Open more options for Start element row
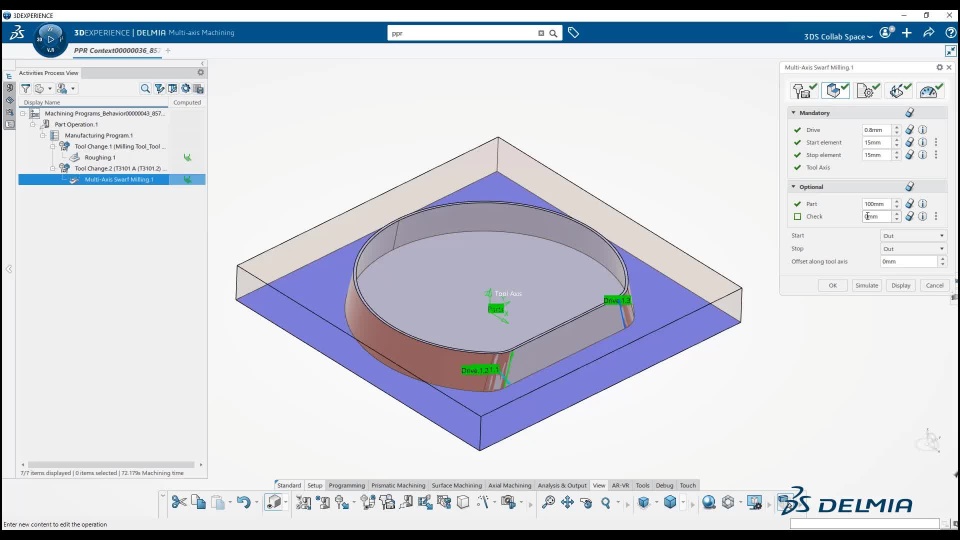 click(936, 142)
